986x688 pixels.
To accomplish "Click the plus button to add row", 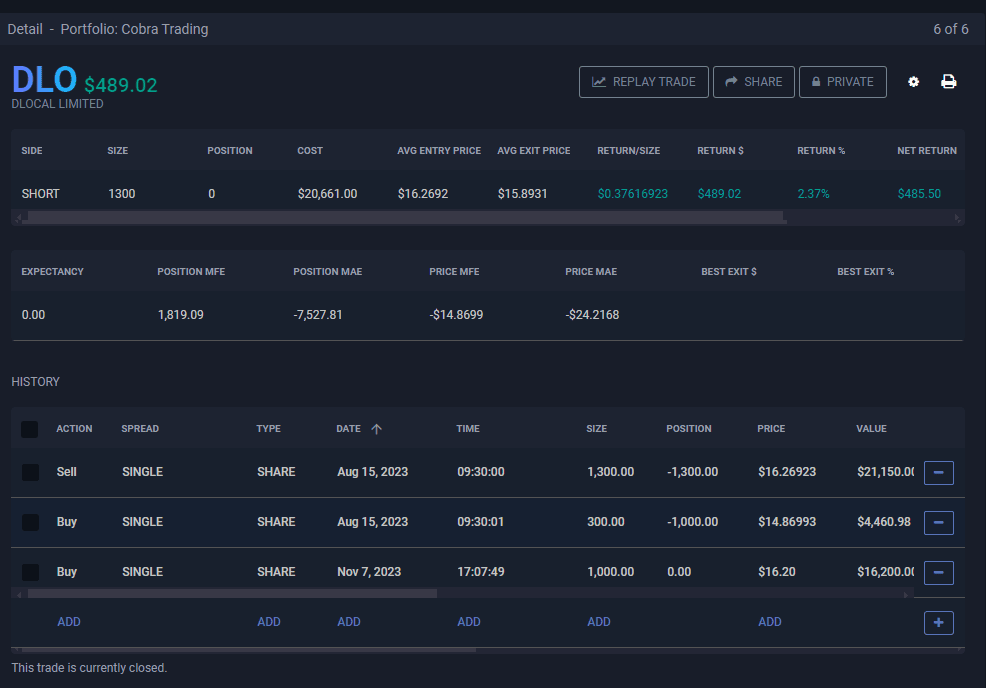I will pyautogui.click(x=938, y=622).
